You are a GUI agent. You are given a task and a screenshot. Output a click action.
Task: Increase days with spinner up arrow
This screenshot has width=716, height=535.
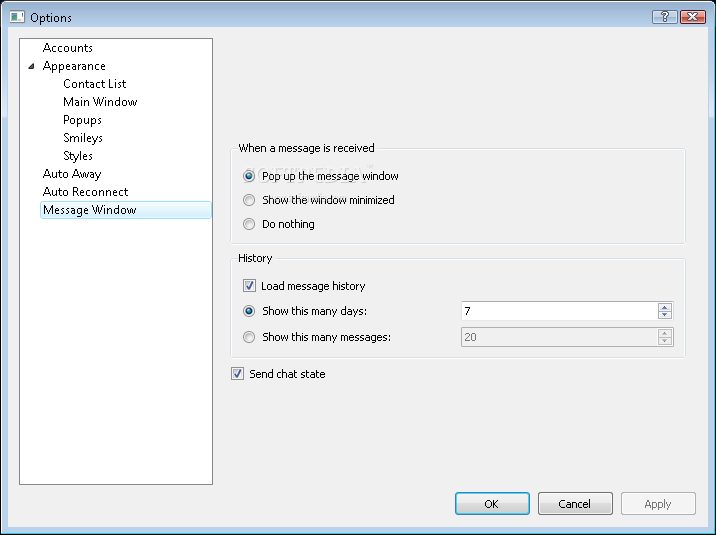pos(665,307)
